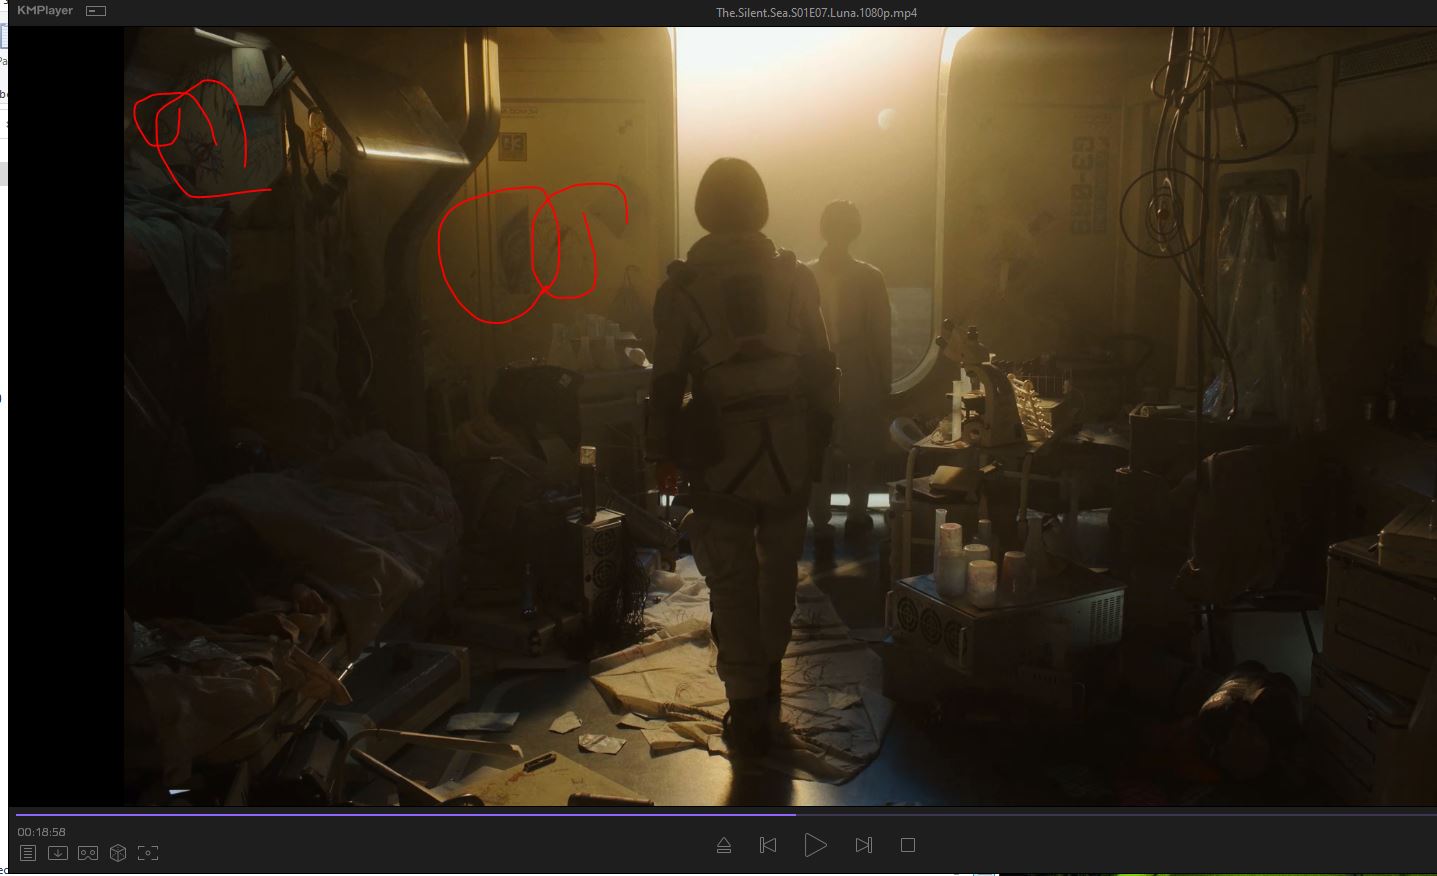Open the 3D cube settings icon
Image resolution: width=1437 pixels, height=876 pixels.
(118, 853)
